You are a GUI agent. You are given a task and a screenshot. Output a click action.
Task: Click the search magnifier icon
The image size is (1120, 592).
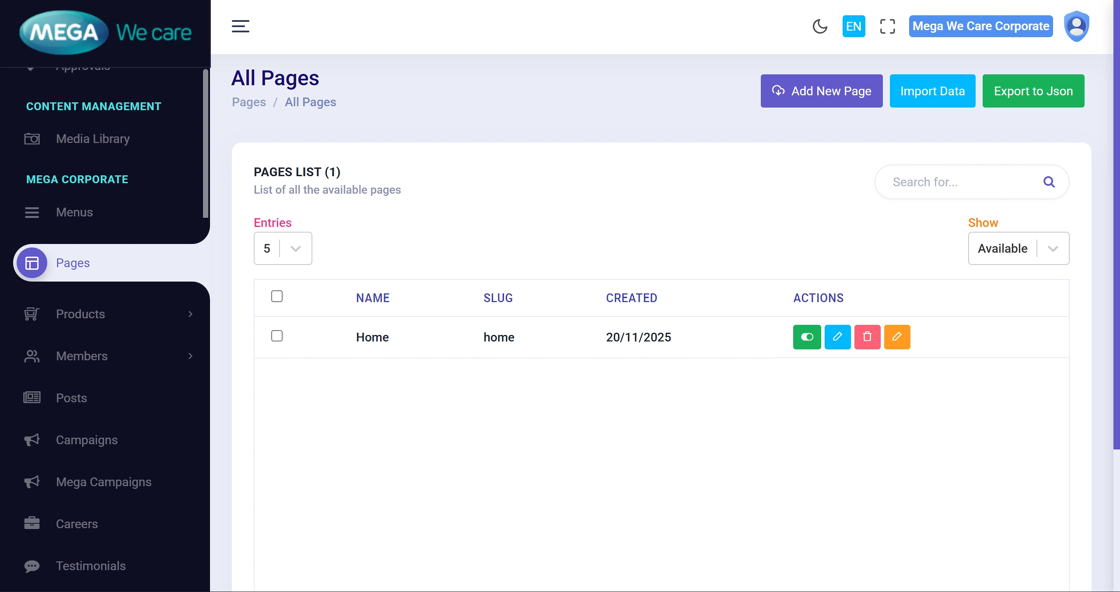1049,182
